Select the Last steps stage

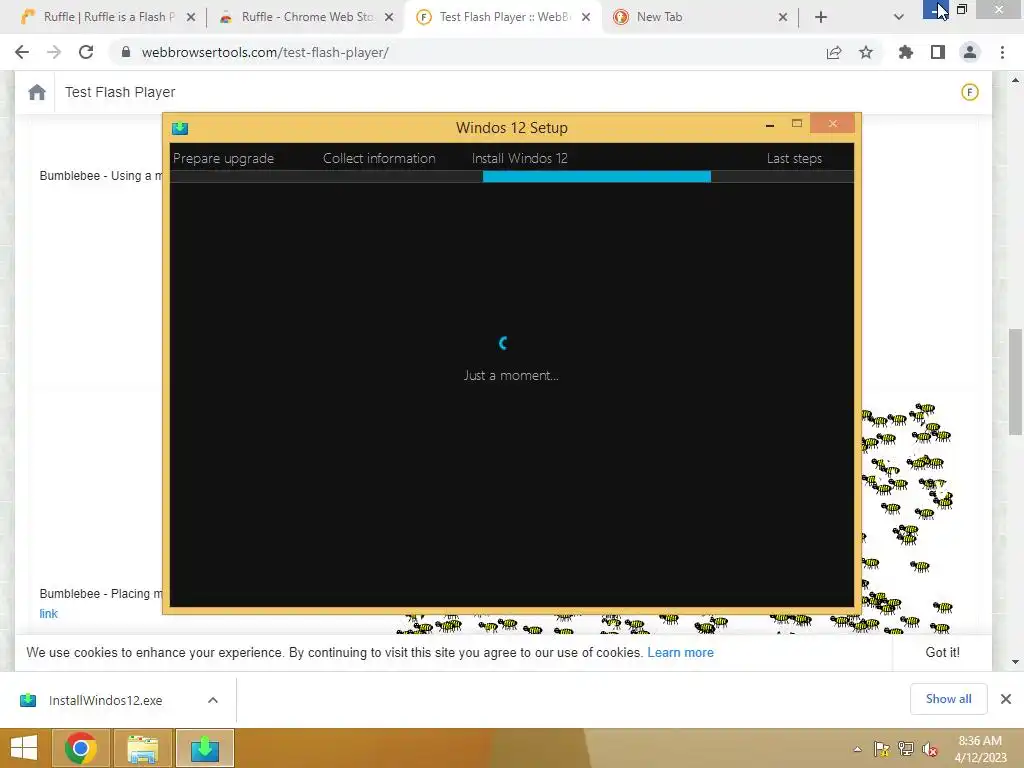tap(794, 158)
